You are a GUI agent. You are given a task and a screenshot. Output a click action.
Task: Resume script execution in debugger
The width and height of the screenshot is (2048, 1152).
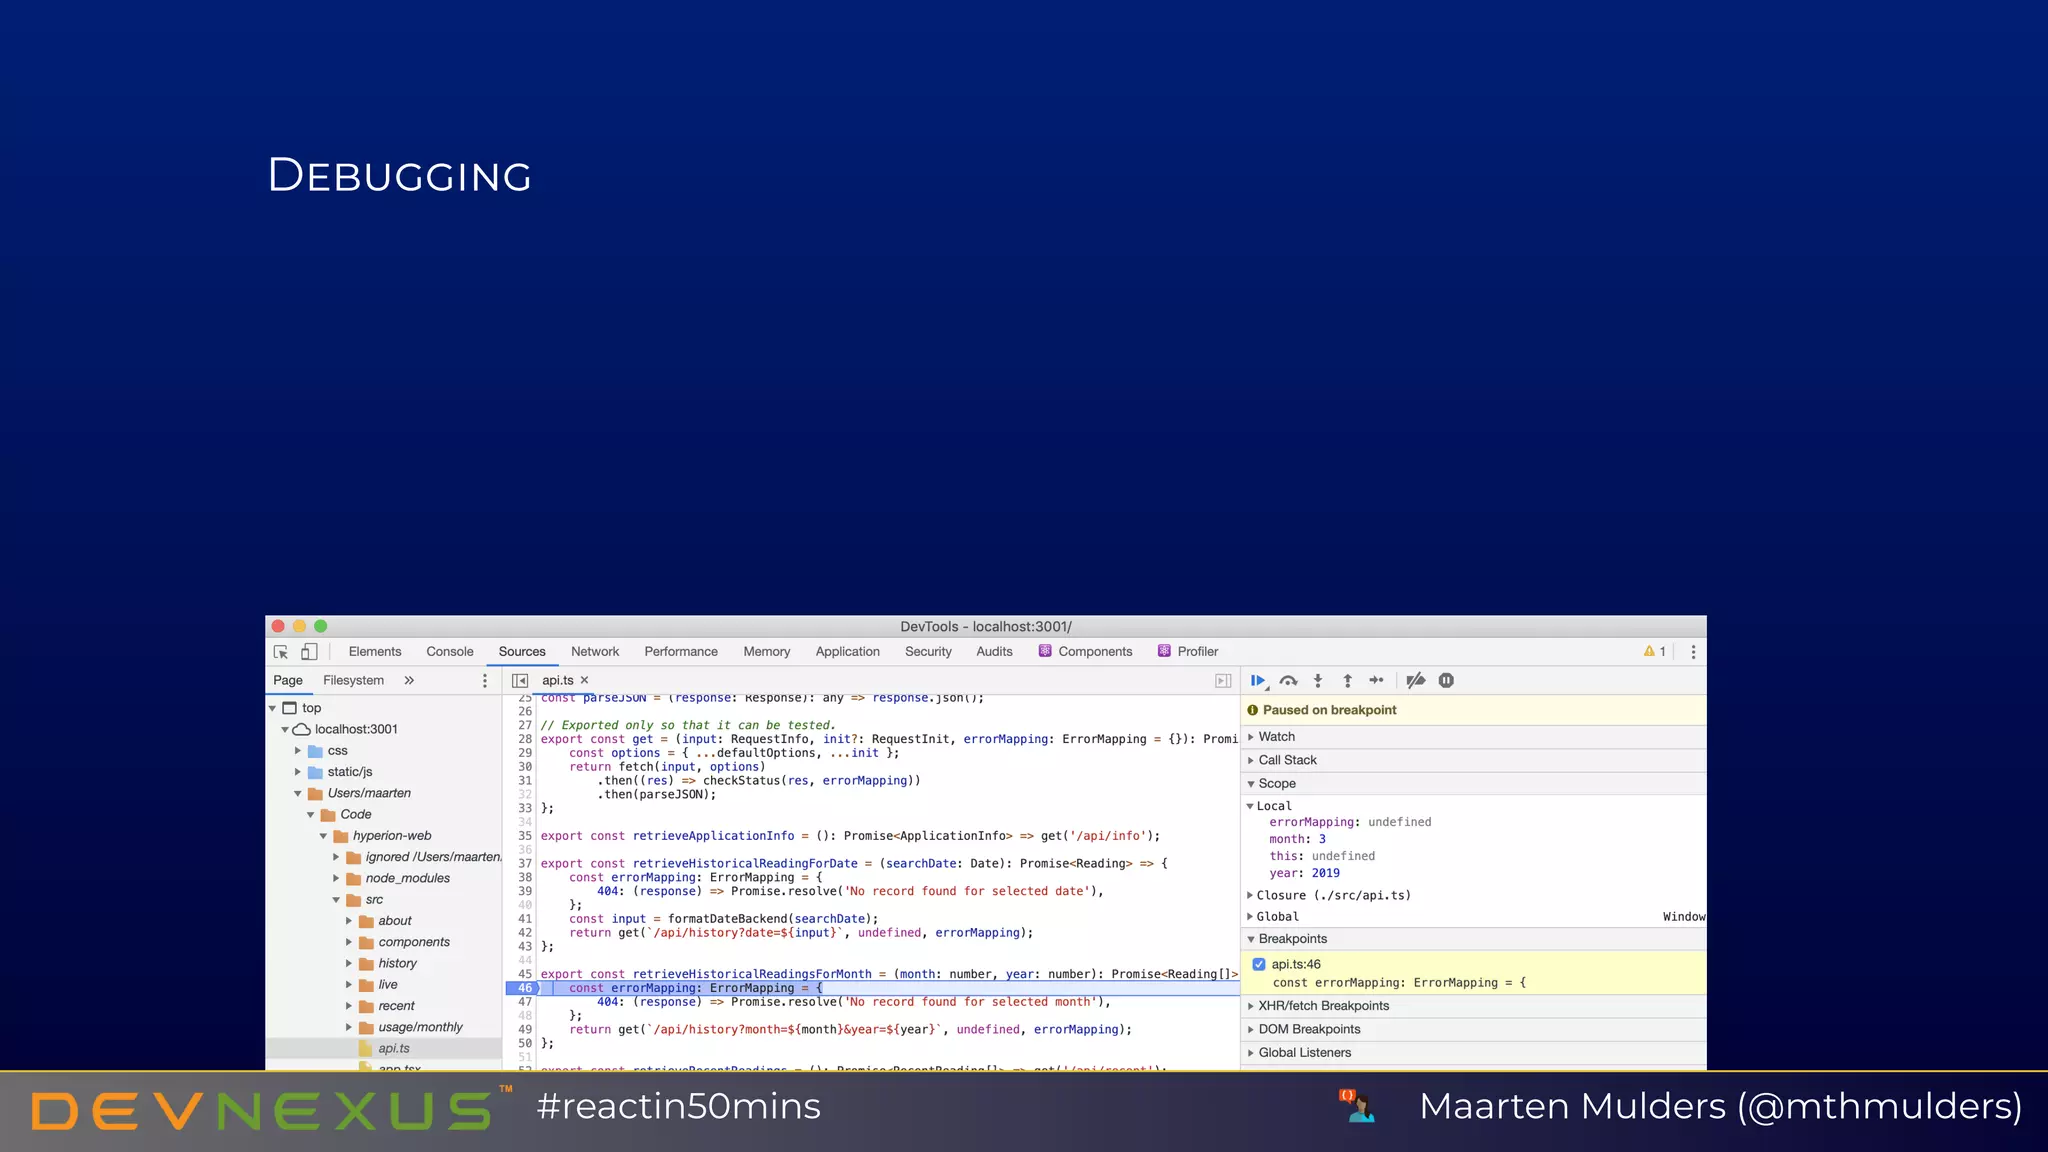tap(1259, 681)
